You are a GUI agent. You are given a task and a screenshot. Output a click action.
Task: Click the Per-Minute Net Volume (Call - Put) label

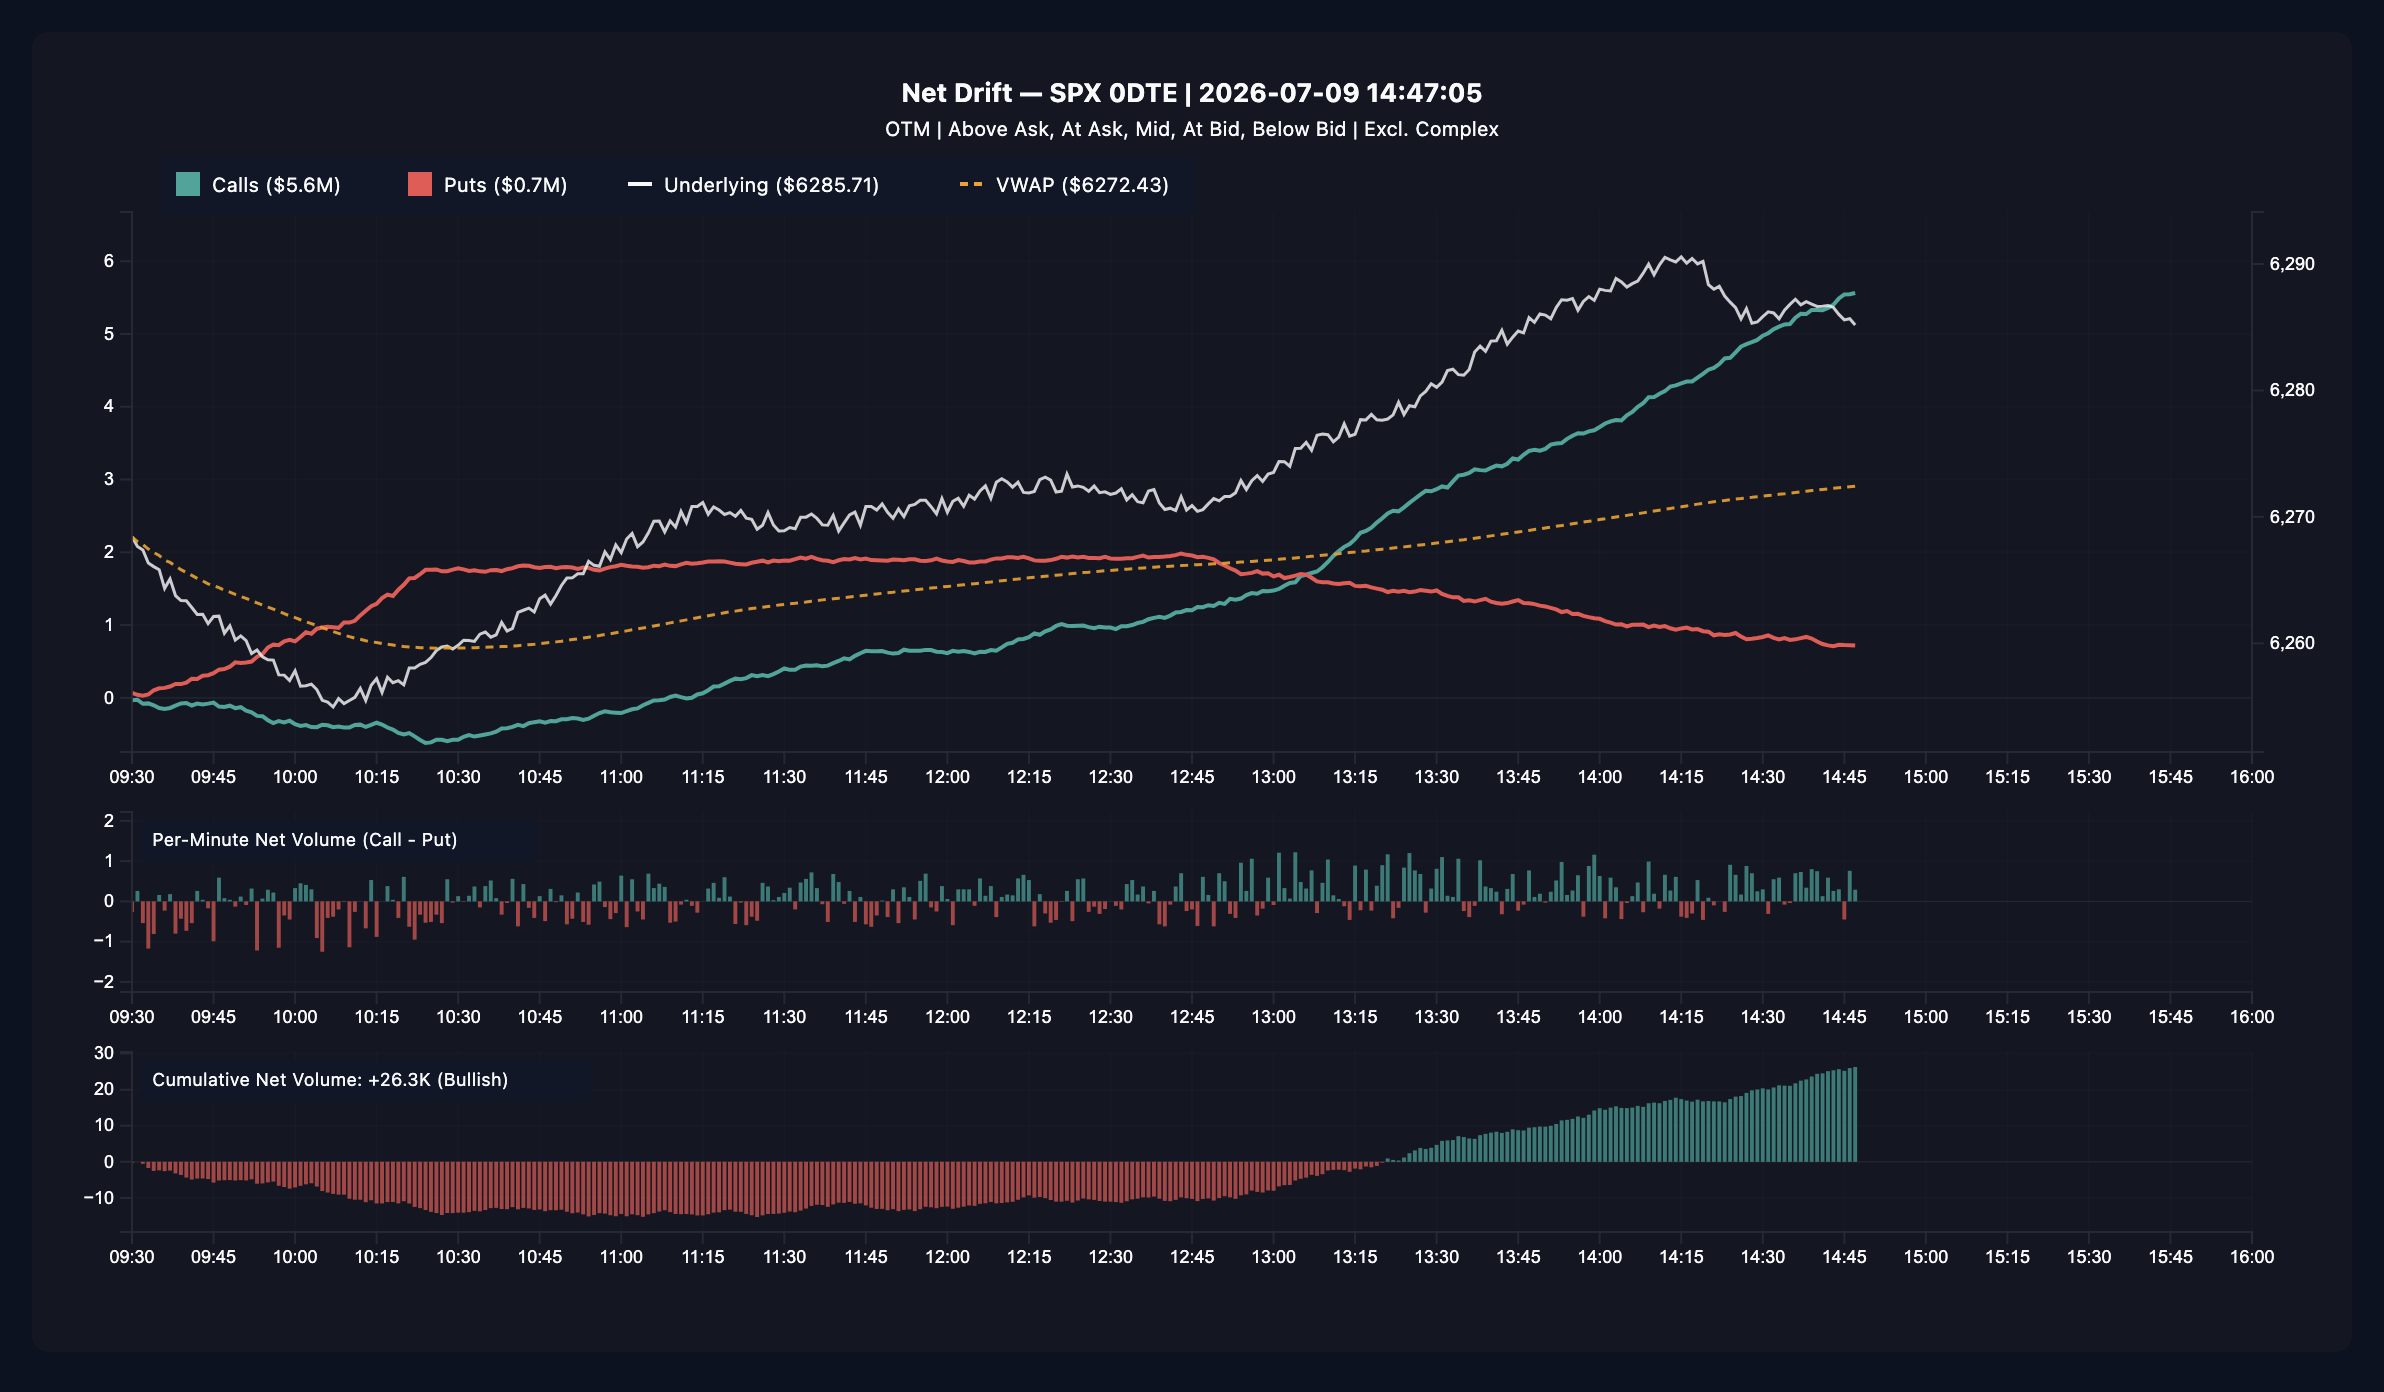click(x=305, y=840)
